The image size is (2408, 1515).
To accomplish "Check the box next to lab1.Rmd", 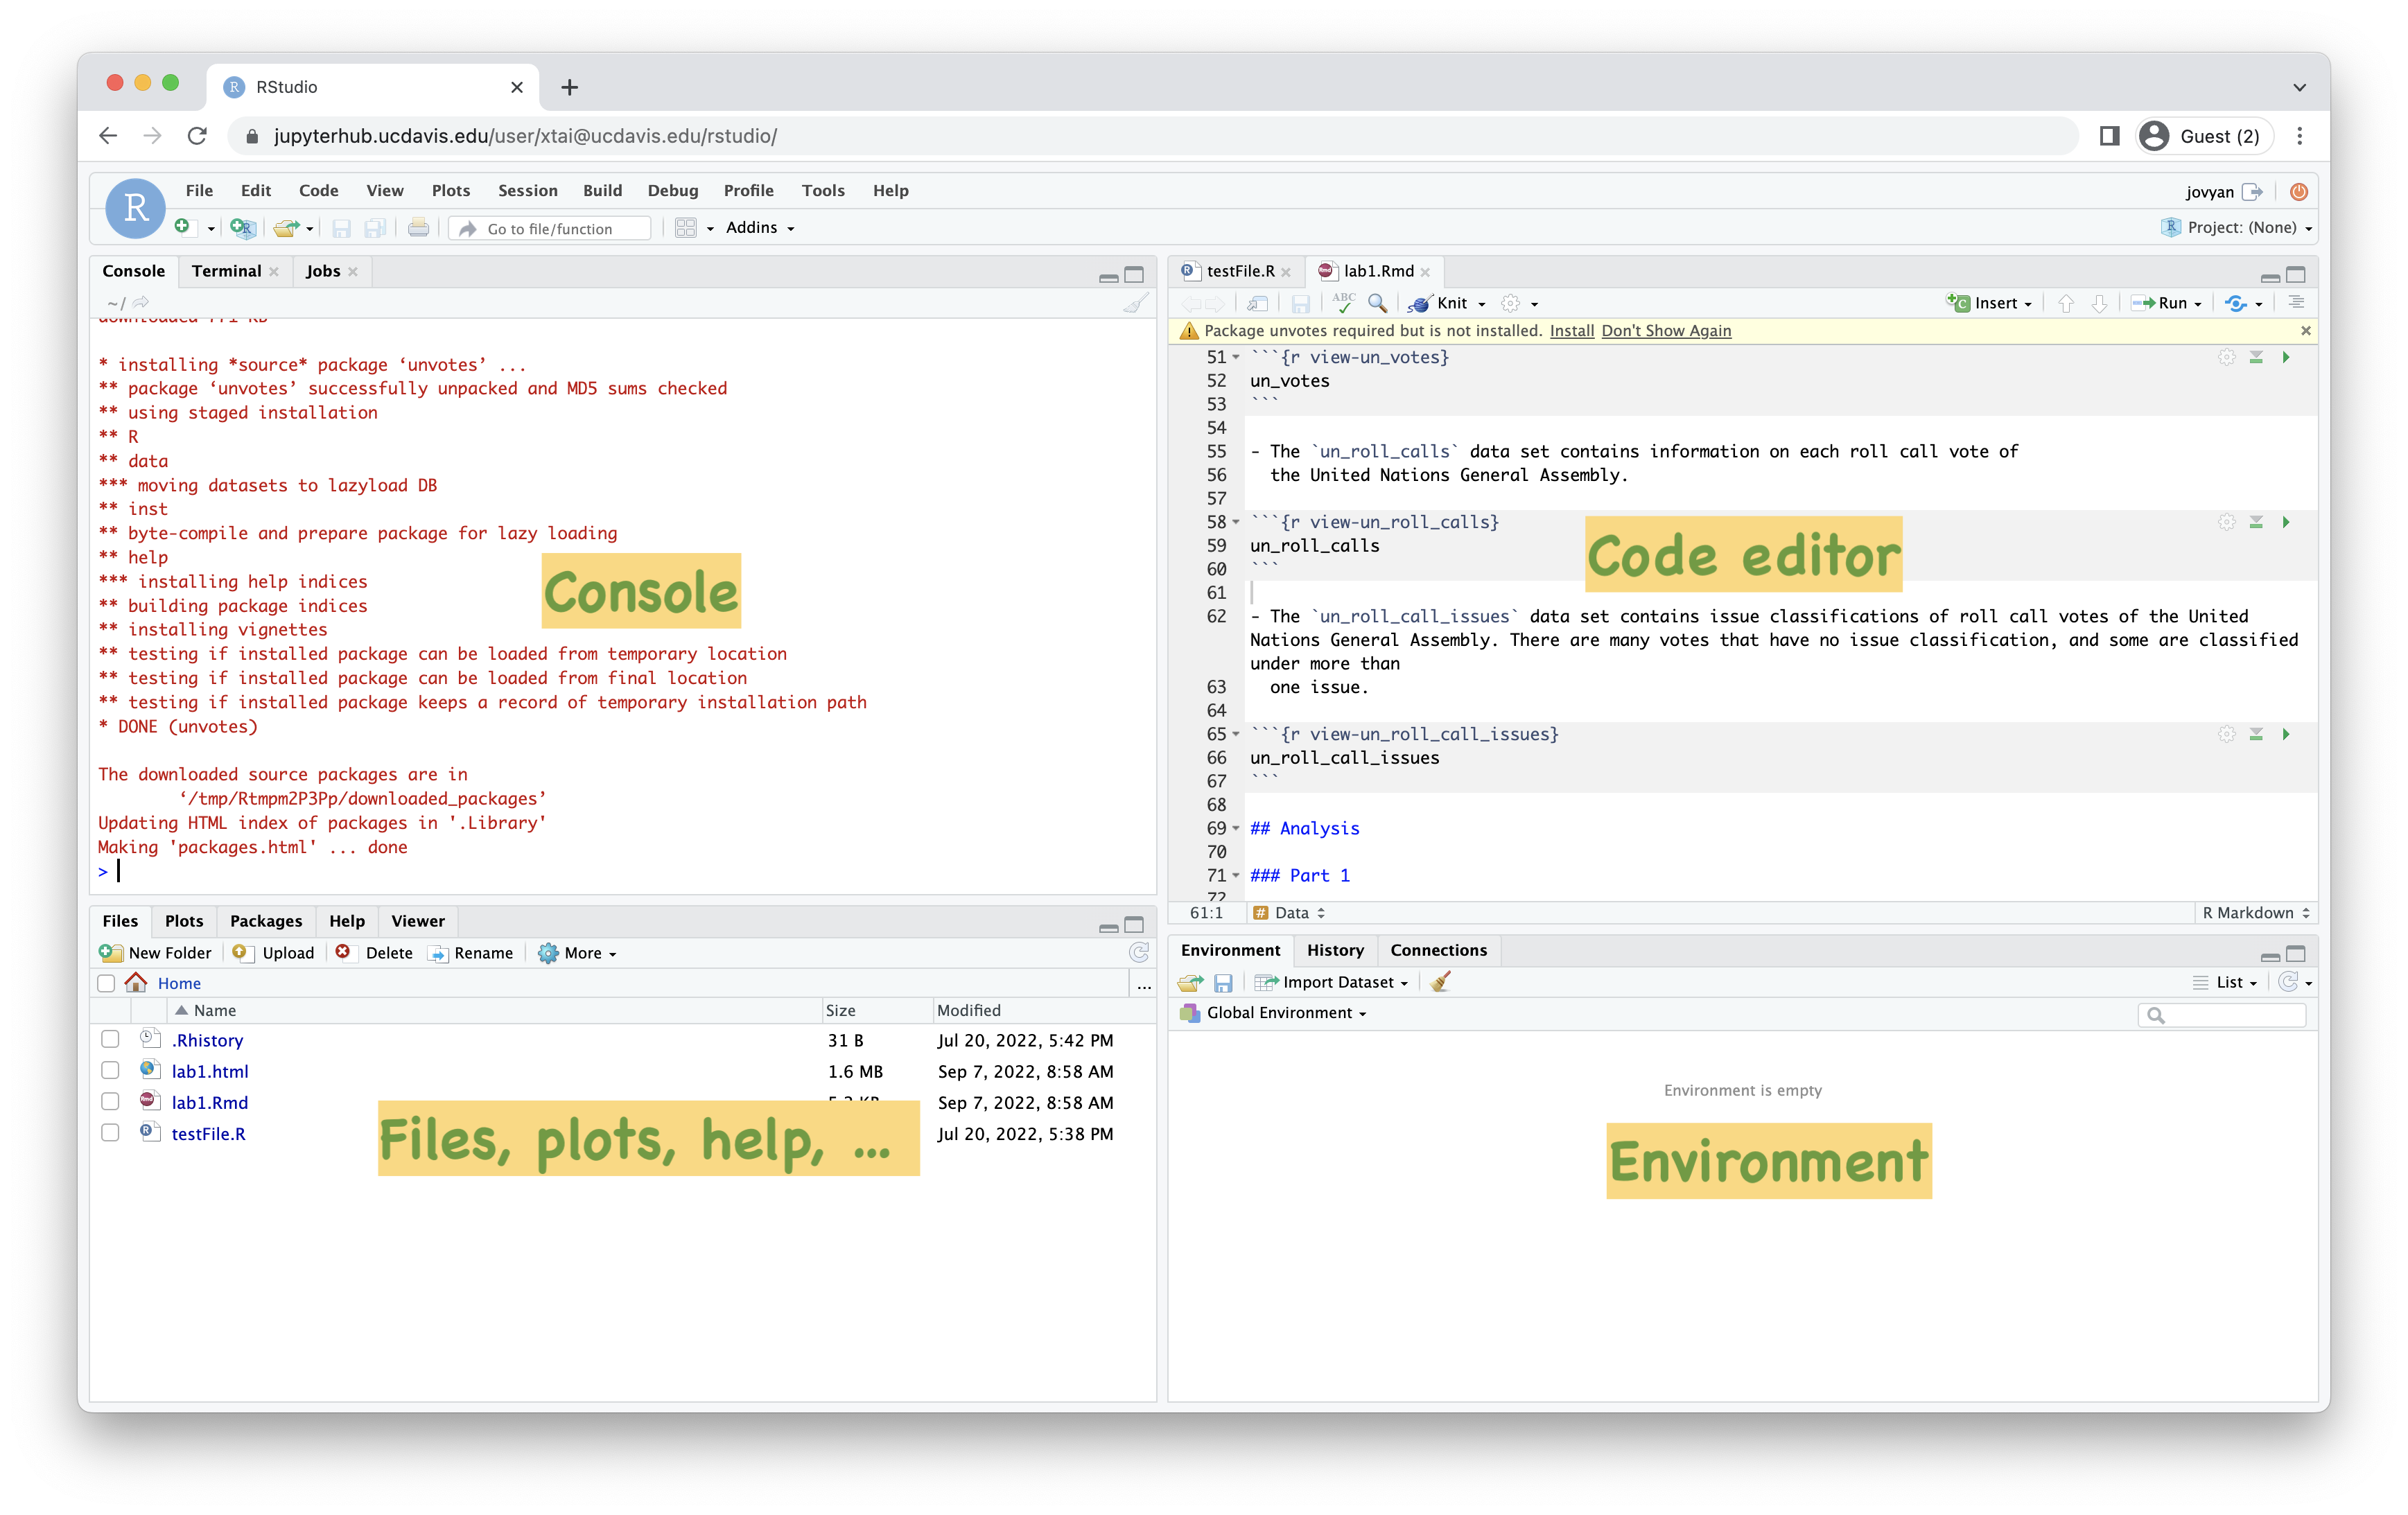I will (x=110, y=1102).
